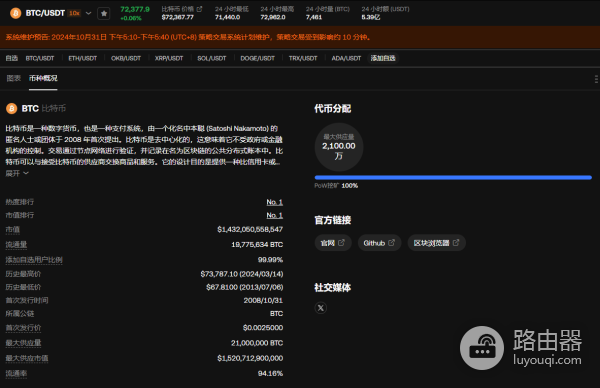
Task: Select OKB/USDT in watchlist bar
Action: click(126, 58)
